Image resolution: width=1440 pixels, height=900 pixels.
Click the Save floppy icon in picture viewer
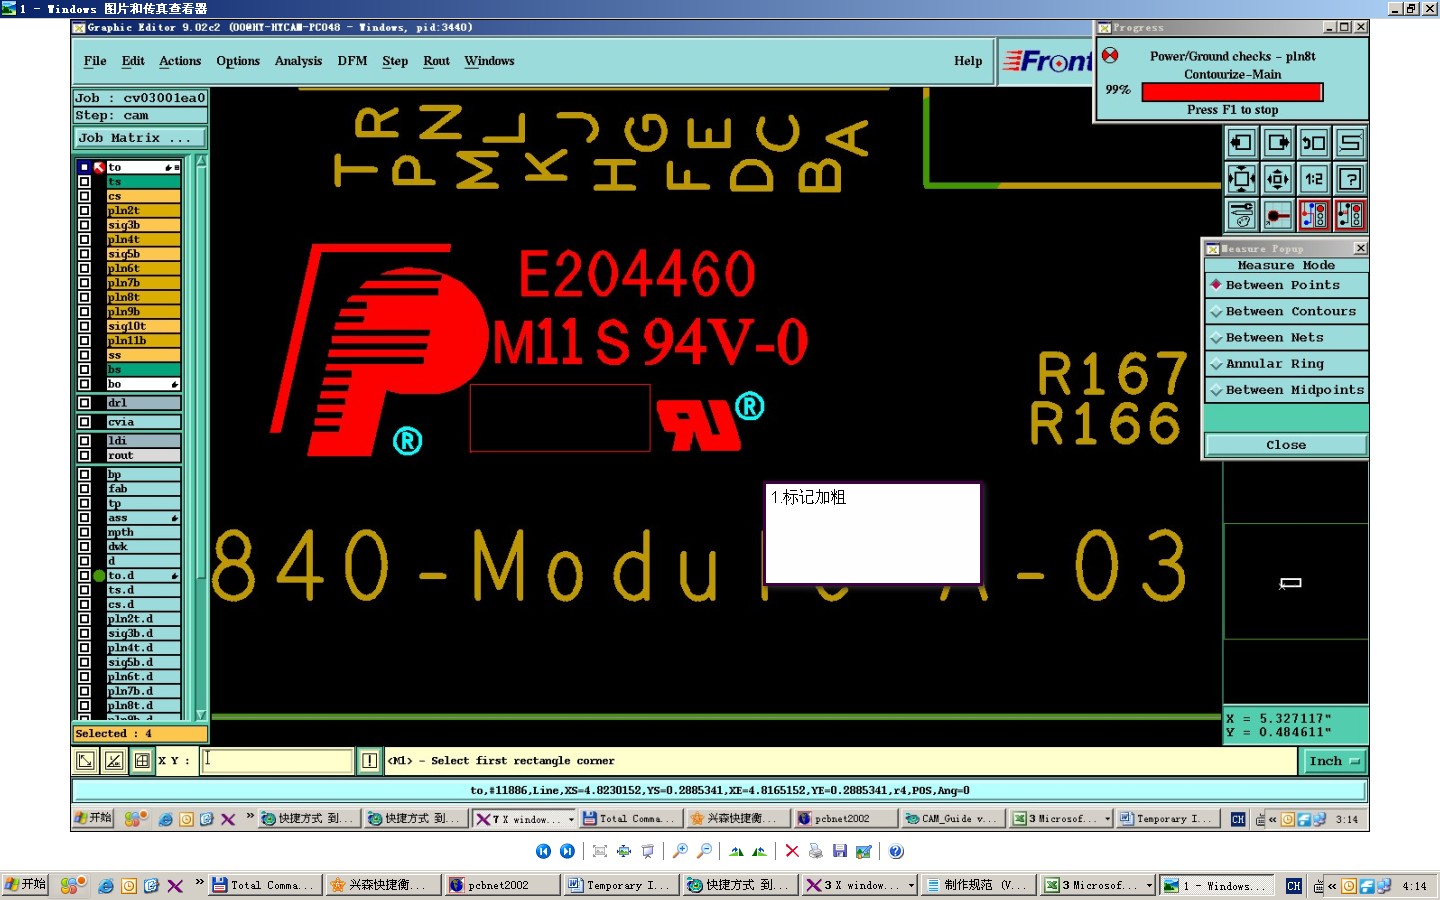(x=840, y=851)
